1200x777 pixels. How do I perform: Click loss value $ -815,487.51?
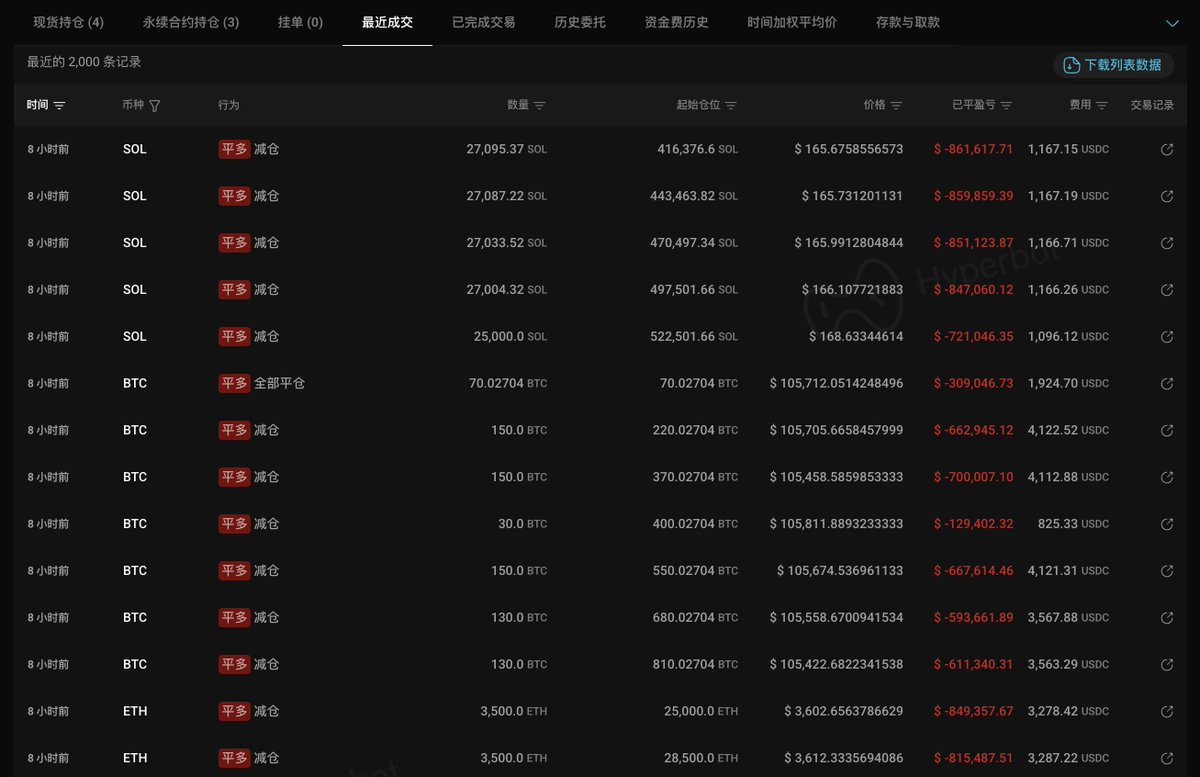click(973, 758)
